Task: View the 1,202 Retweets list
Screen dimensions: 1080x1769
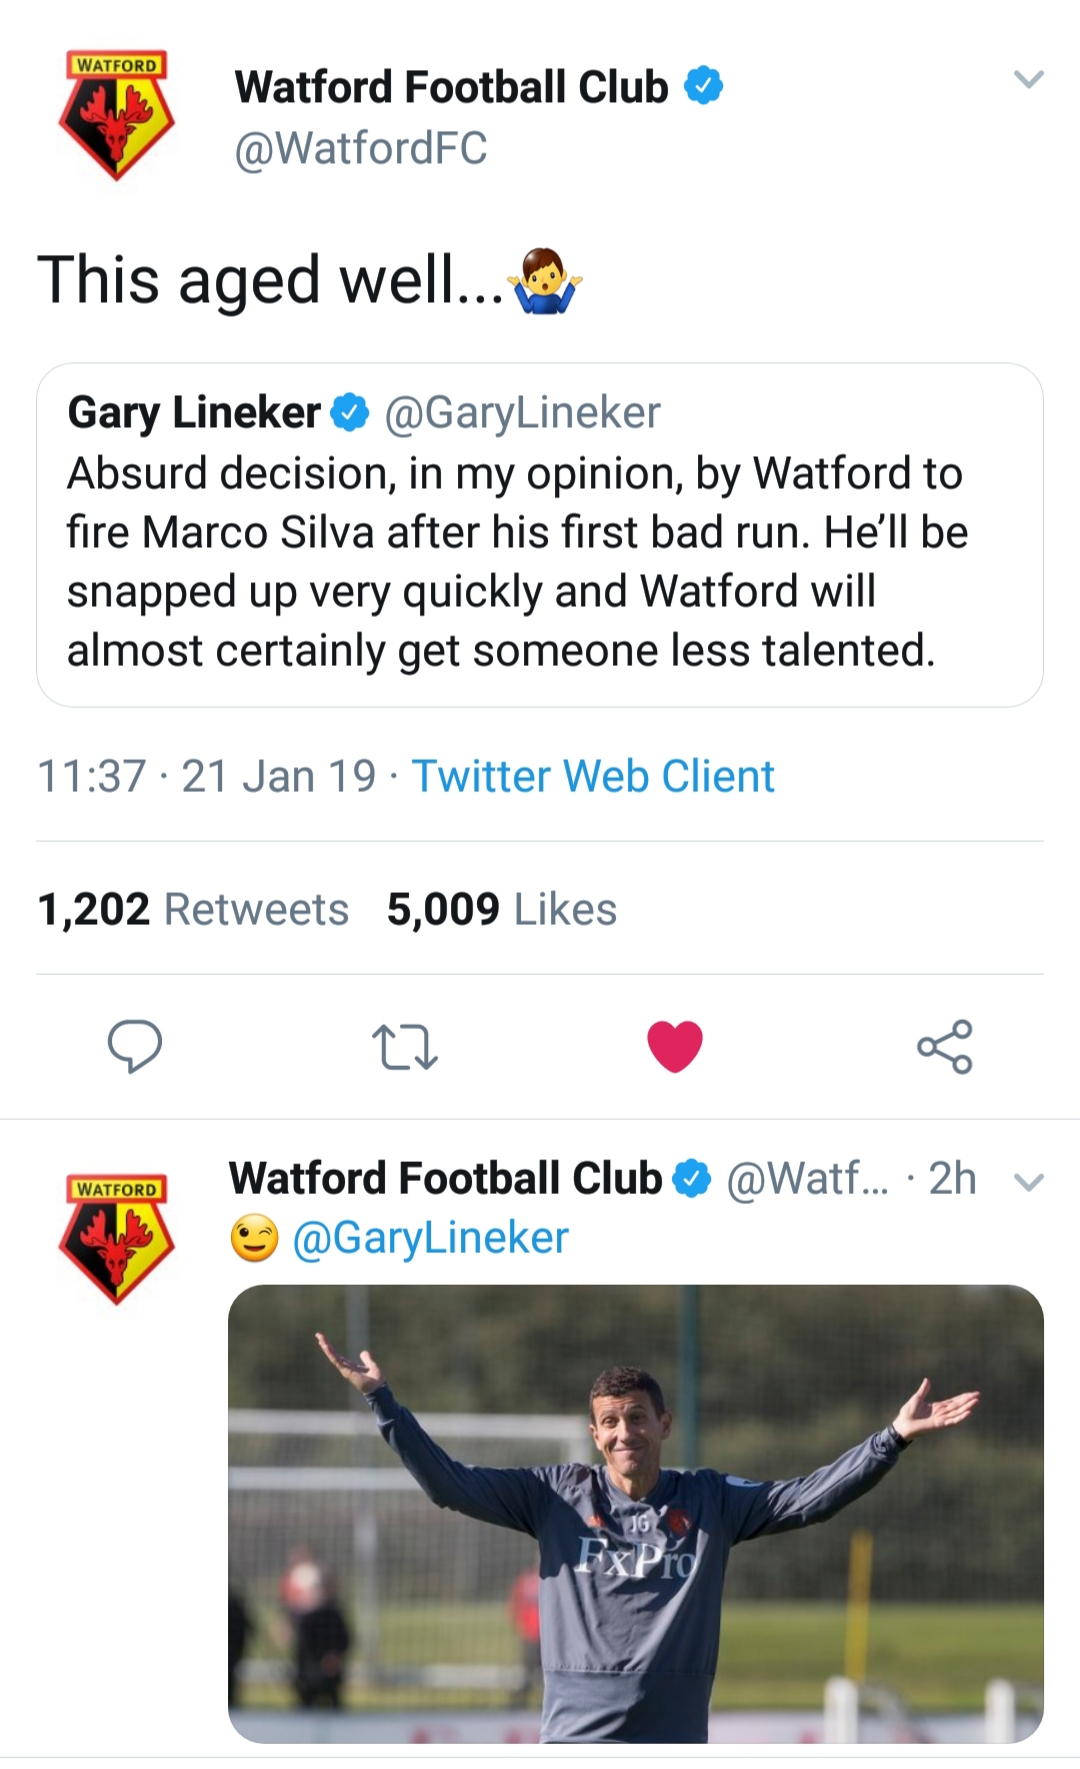Action: coord(193,909)
